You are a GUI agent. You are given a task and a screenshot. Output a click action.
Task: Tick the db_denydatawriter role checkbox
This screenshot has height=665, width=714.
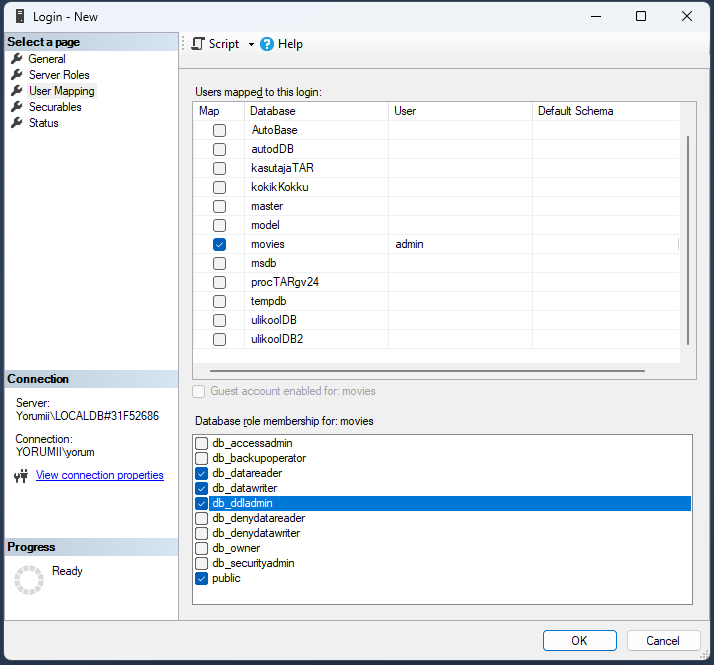coord(201,533)
